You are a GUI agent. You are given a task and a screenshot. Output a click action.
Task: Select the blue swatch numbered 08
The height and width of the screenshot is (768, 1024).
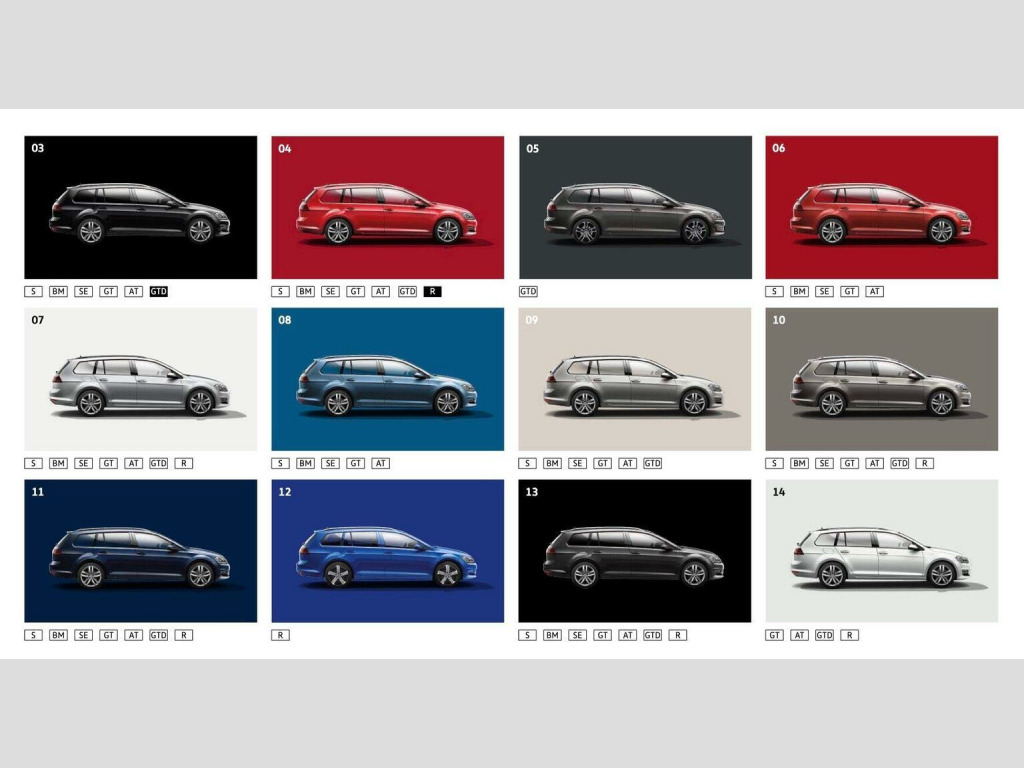(387, 379)
